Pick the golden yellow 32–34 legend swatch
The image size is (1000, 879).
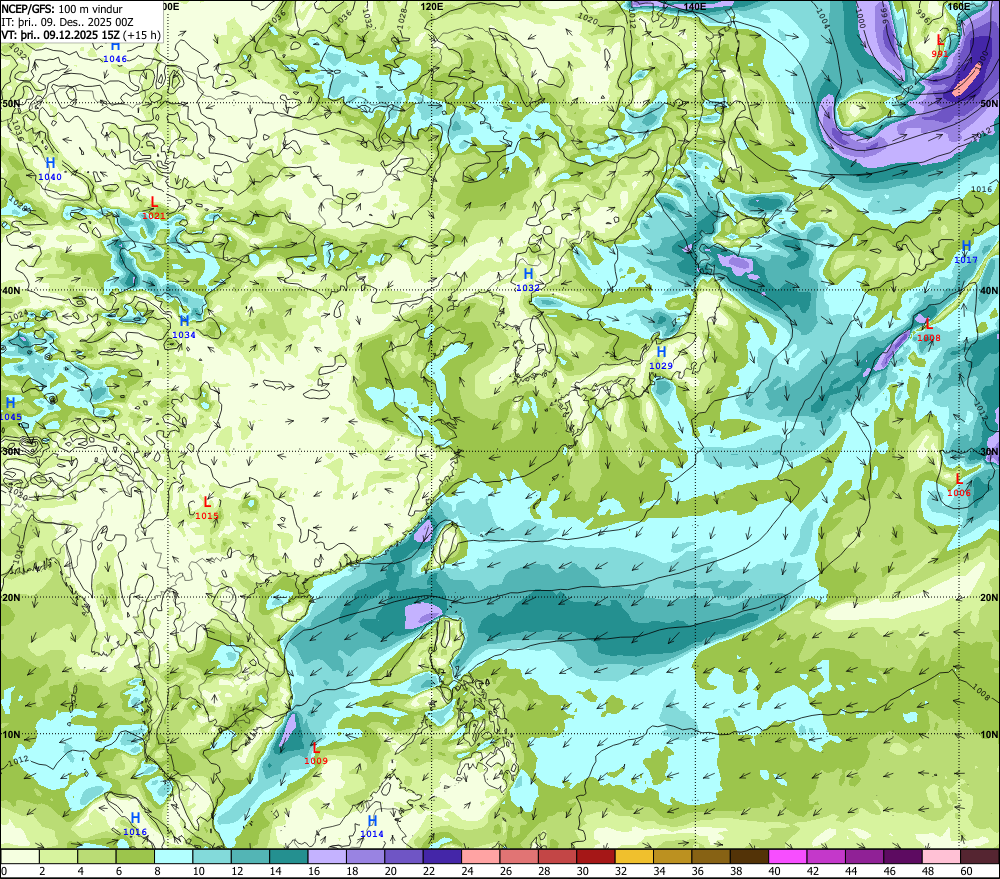coord(634,856)
